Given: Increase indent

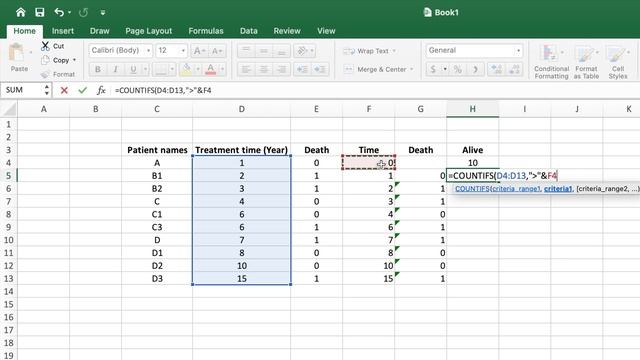Looking at the screenshot, I should pyautogui.click(x=320, y=69).
